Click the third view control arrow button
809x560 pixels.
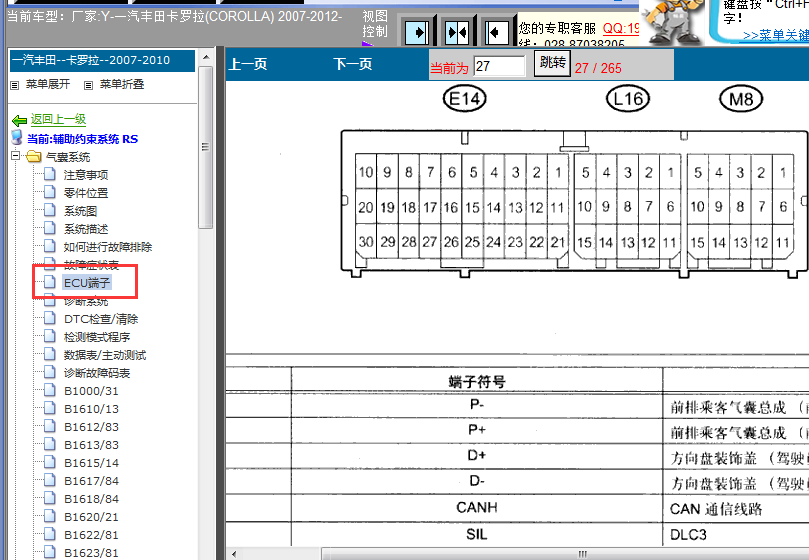(495, 33)
